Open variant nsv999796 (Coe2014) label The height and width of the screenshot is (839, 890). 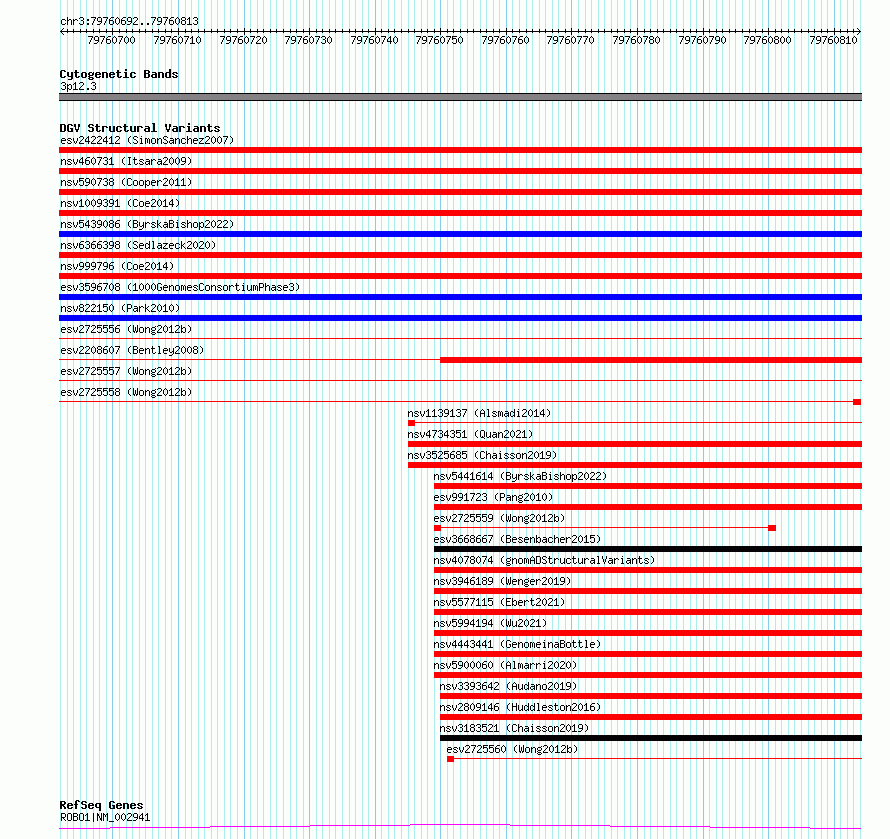(x=117, y=266)
